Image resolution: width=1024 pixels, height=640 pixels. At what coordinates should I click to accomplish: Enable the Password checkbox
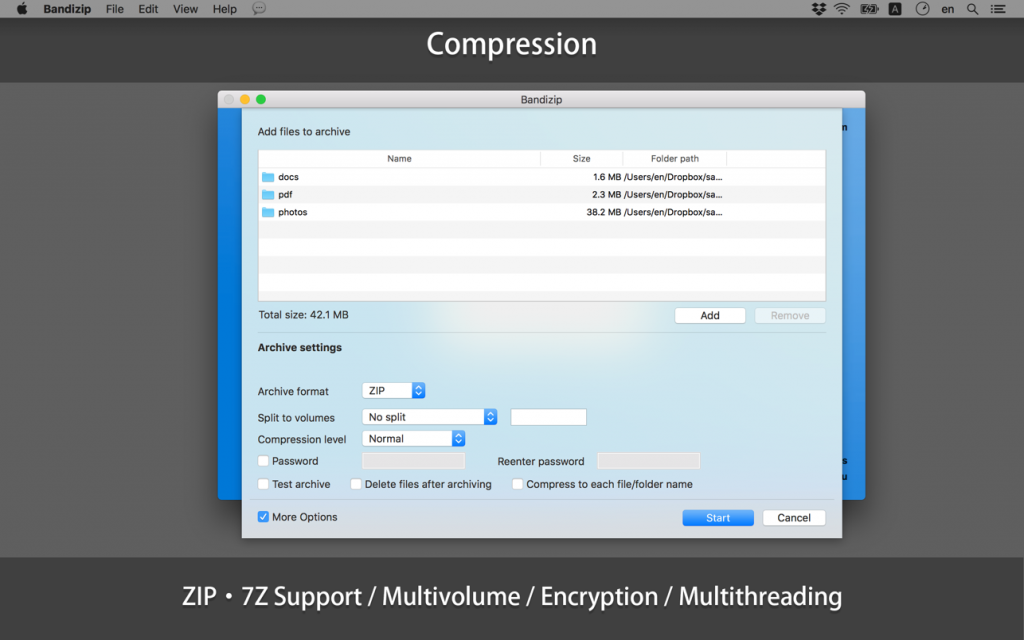[262, 461]
